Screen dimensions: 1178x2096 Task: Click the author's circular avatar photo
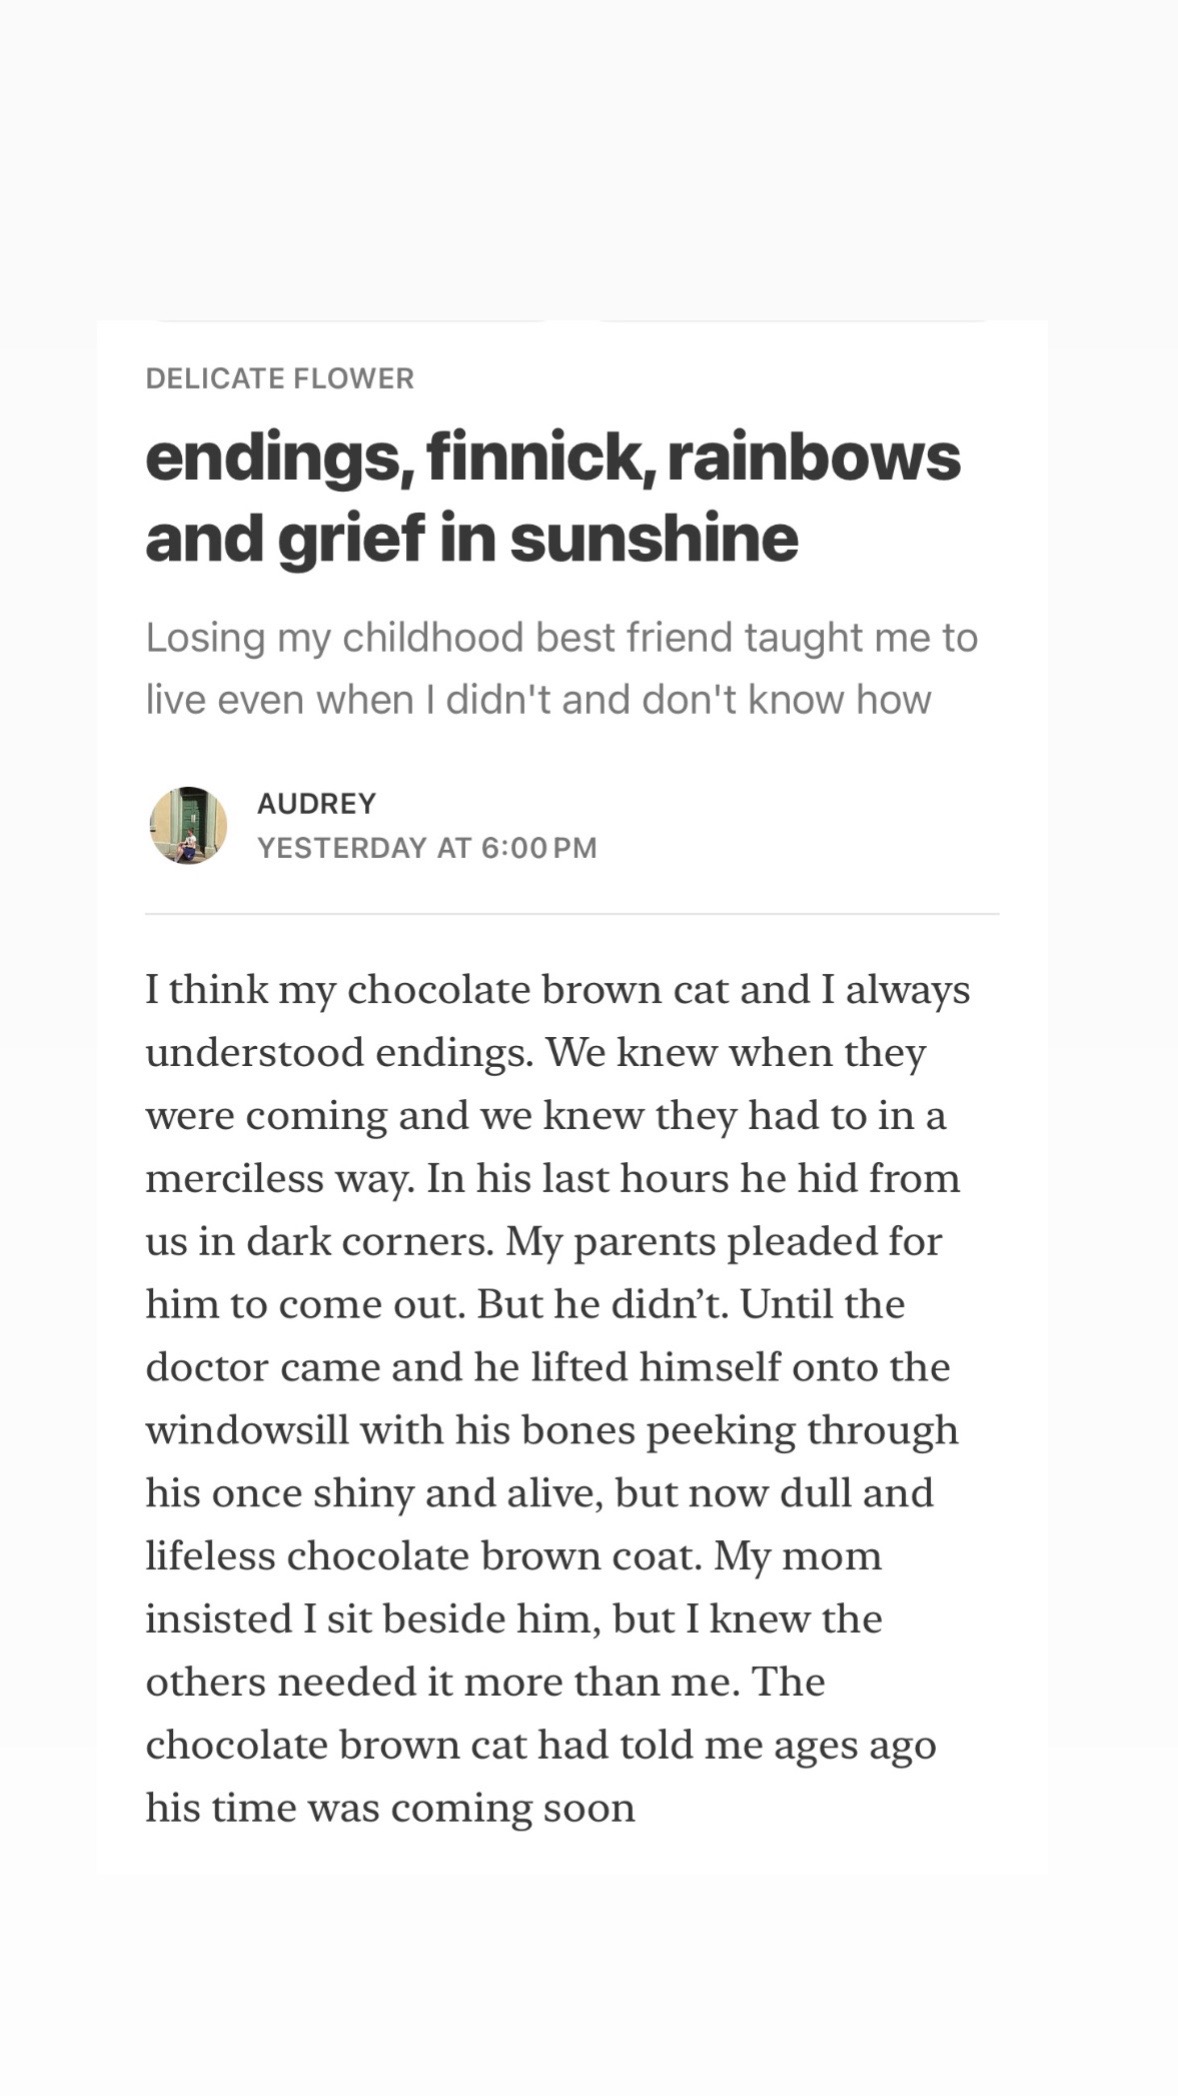[188, 825]
